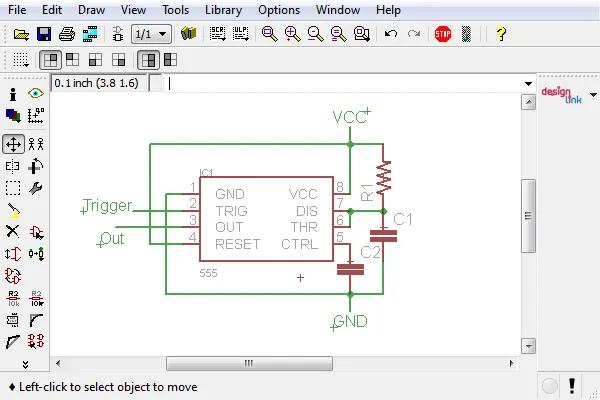600x400 pixels.
Task: Click the Undo arrow icon
Action: (x=391, y=34)
